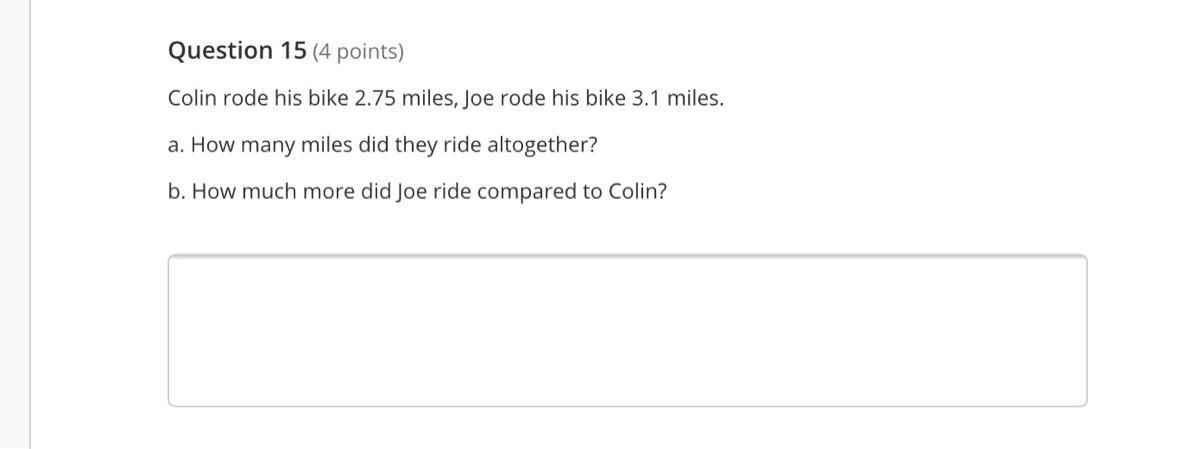
Task: Click inside the answer text box
Action: pyautogui.click(x=627, y=330)
